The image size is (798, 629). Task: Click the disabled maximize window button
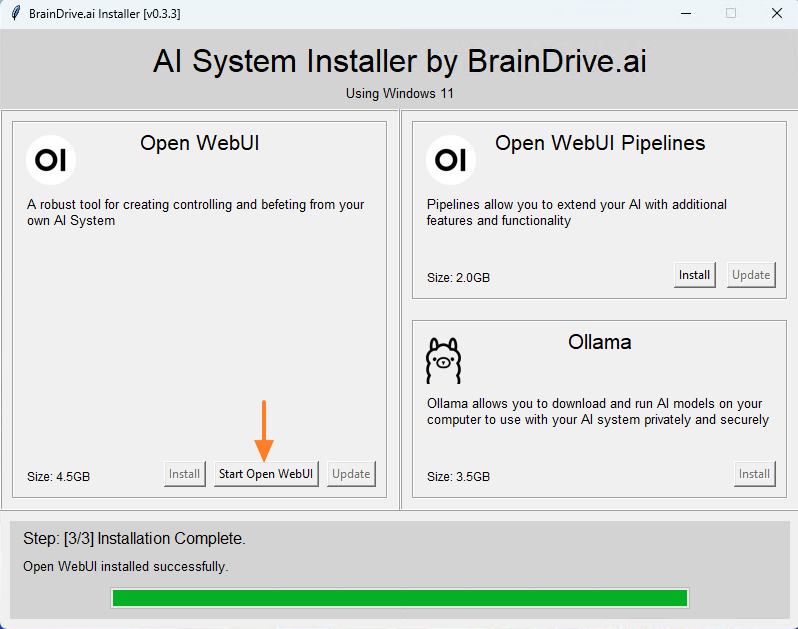coord(731,13)
